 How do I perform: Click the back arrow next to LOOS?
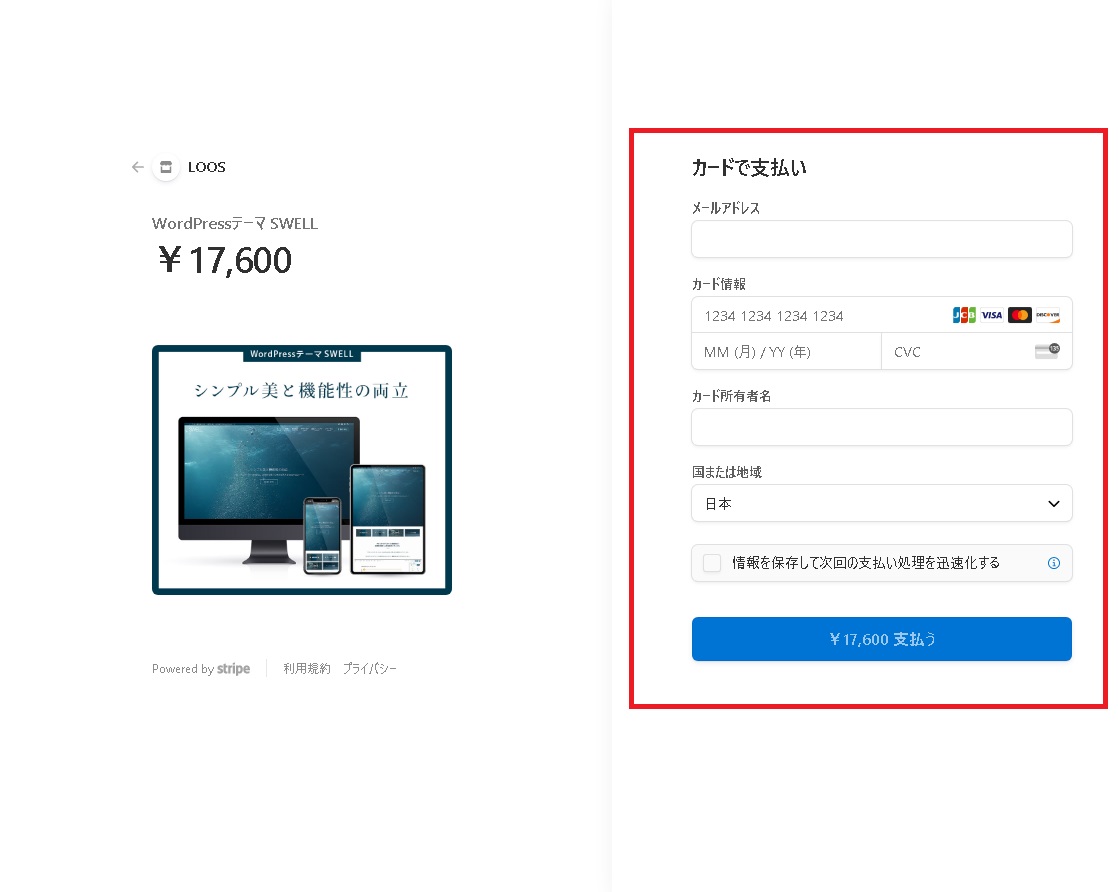coord(138,167)
